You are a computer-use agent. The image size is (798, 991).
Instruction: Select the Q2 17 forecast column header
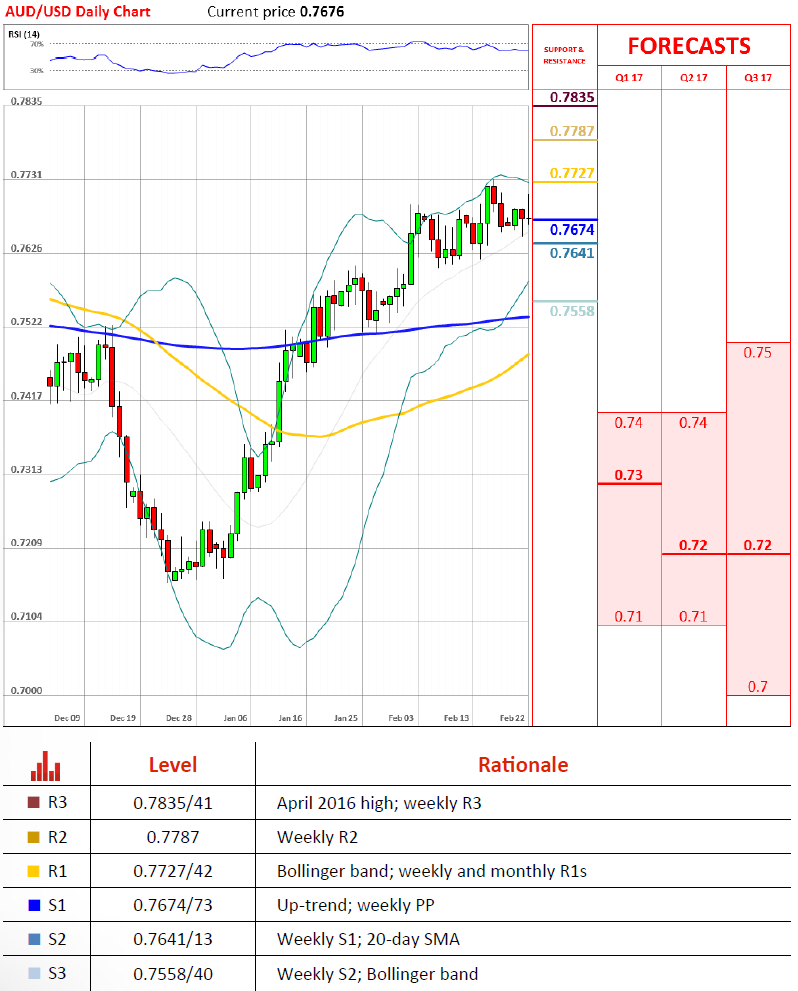(694, 78)
